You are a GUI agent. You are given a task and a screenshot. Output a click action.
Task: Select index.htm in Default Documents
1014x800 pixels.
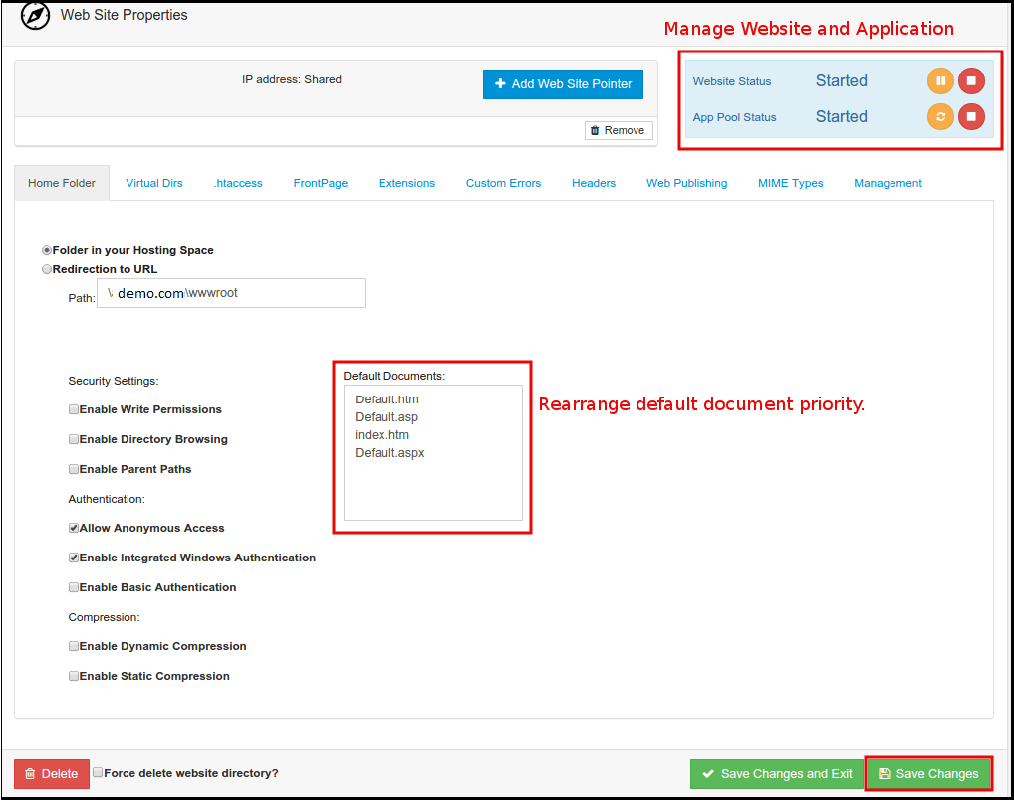382,435
